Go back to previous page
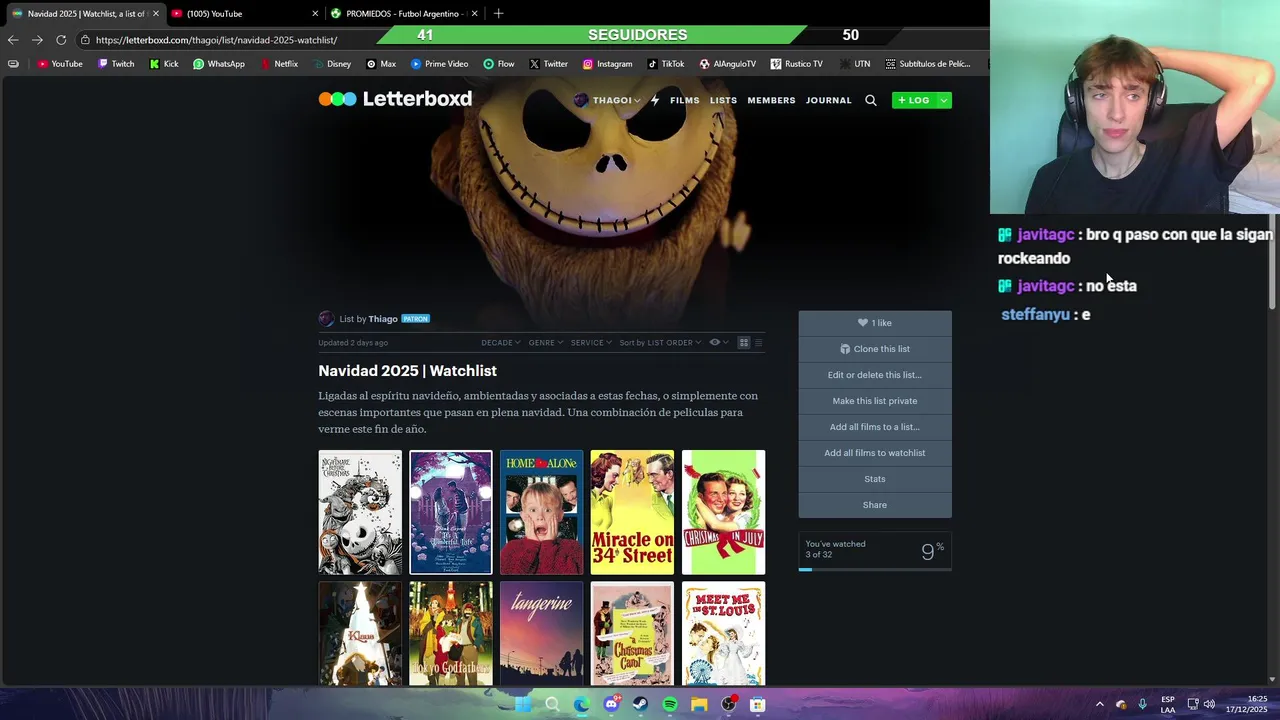The image size is (1280, 720). click(13, 40)
